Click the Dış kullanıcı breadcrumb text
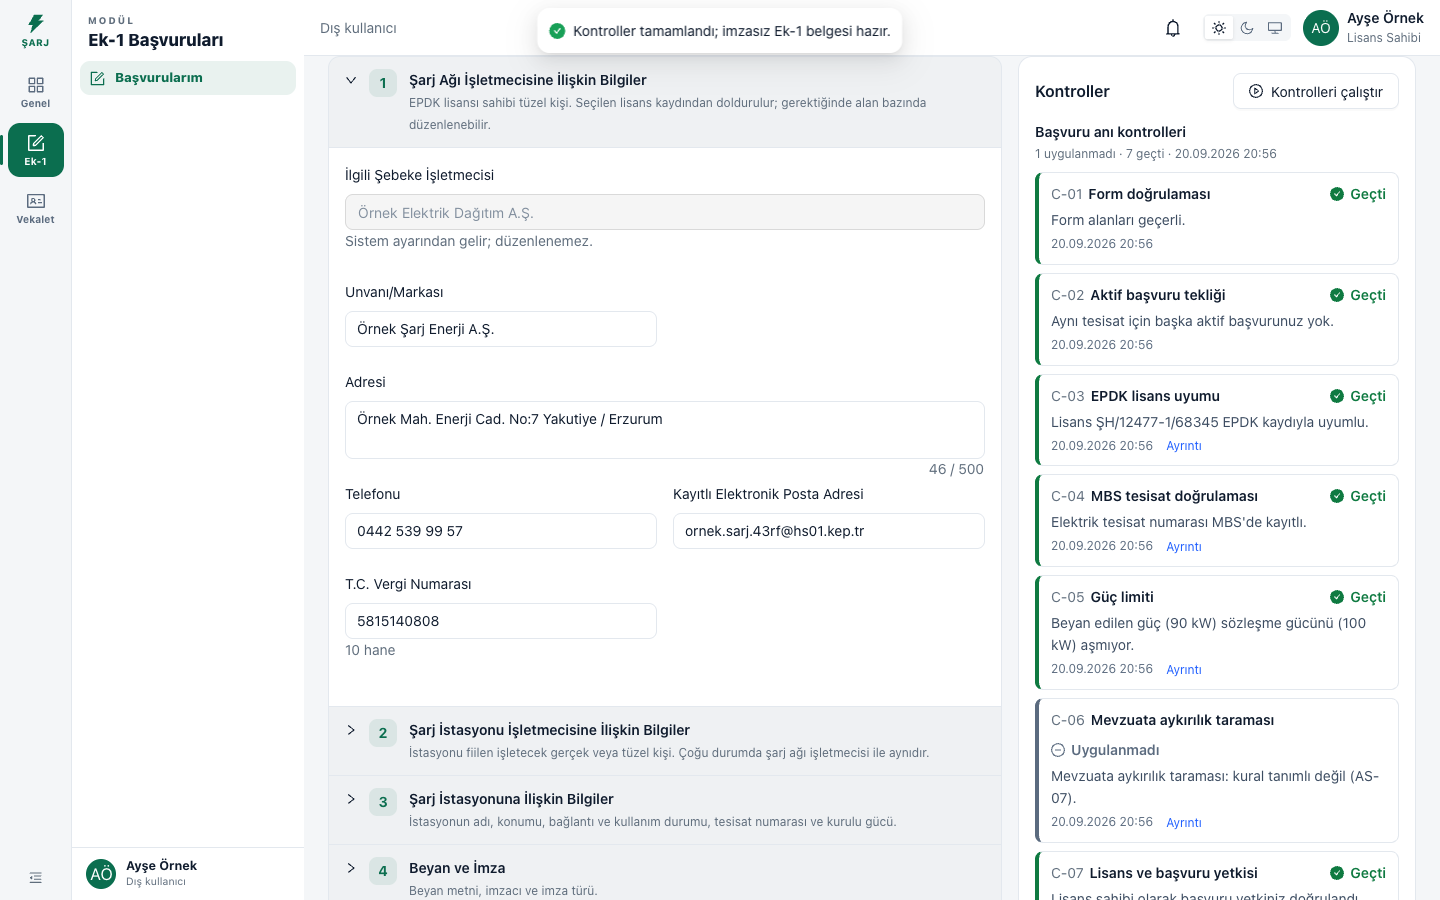 [x=358, y=28]
